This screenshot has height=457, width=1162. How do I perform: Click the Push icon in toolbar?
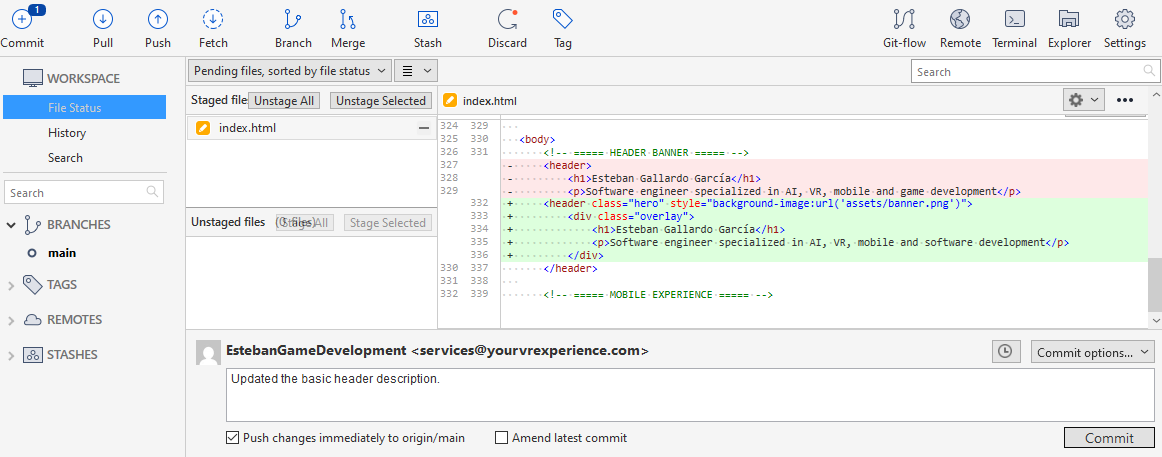pos(158,20)
